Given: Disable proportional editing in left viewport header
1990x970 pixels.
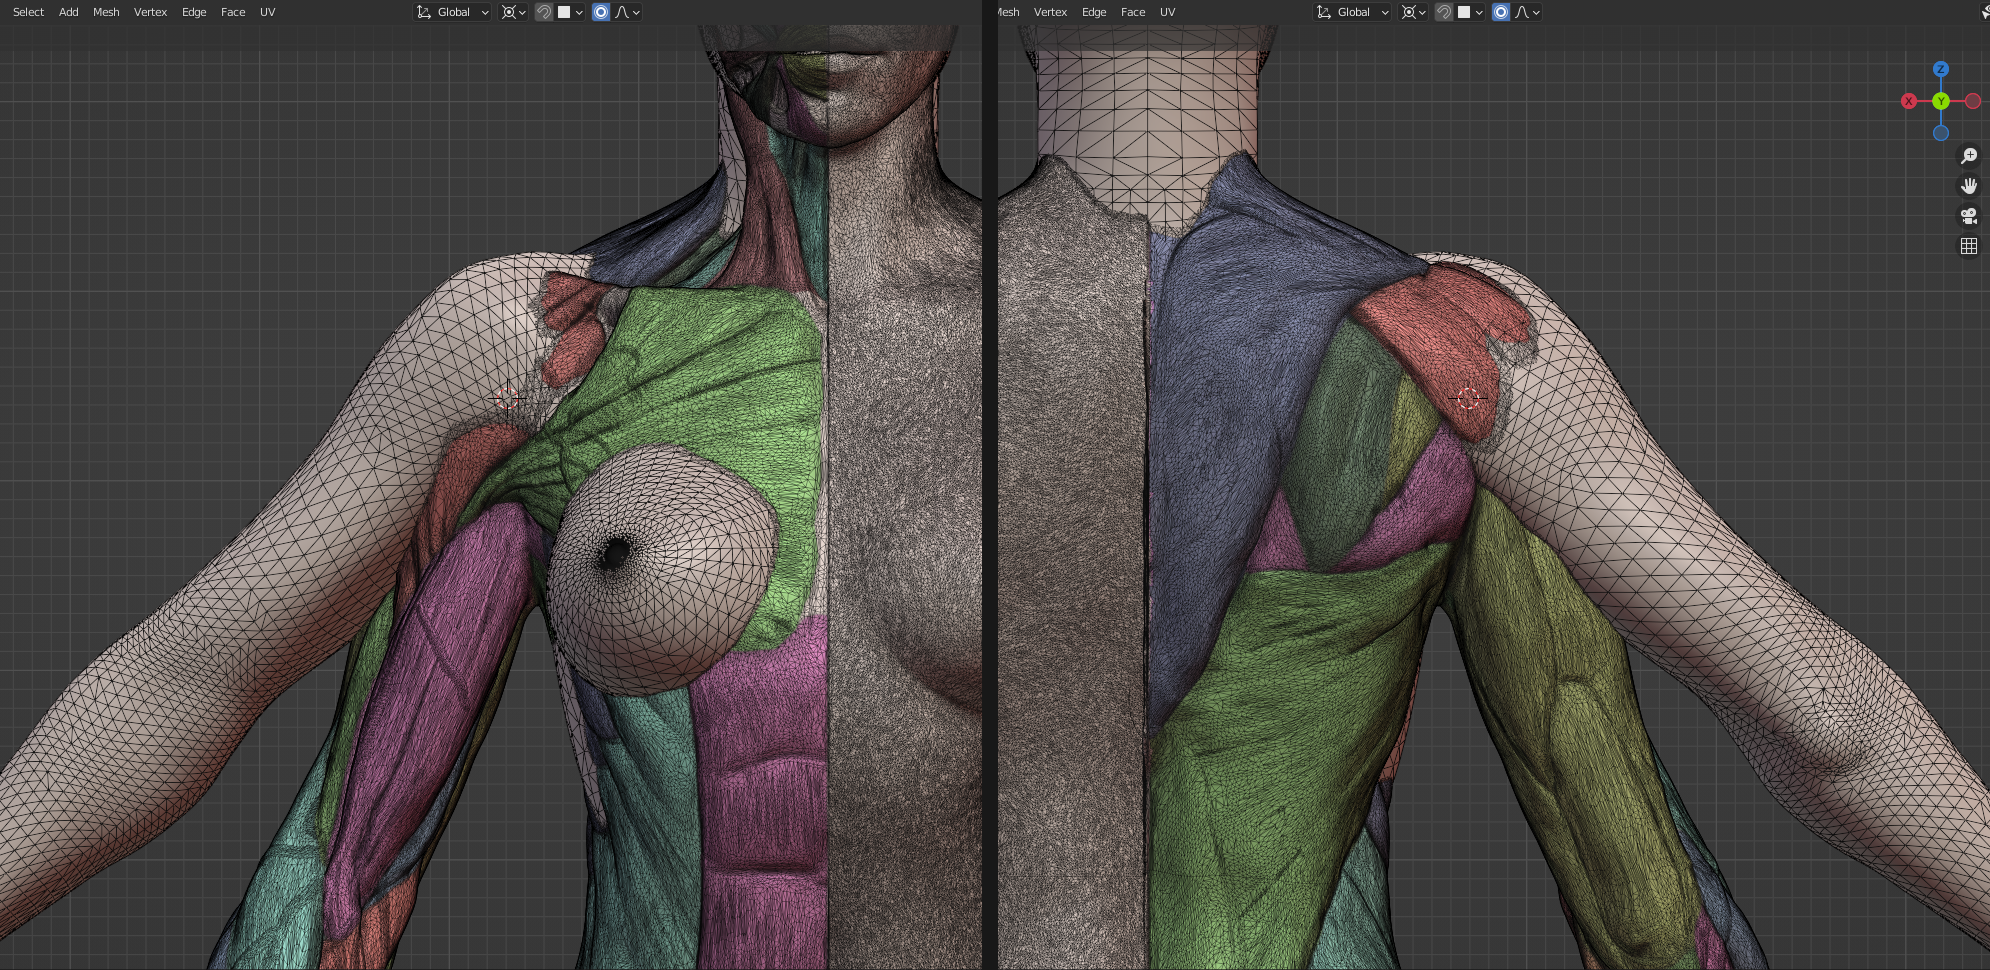Looking at the screenshot, I should point(601,12).
